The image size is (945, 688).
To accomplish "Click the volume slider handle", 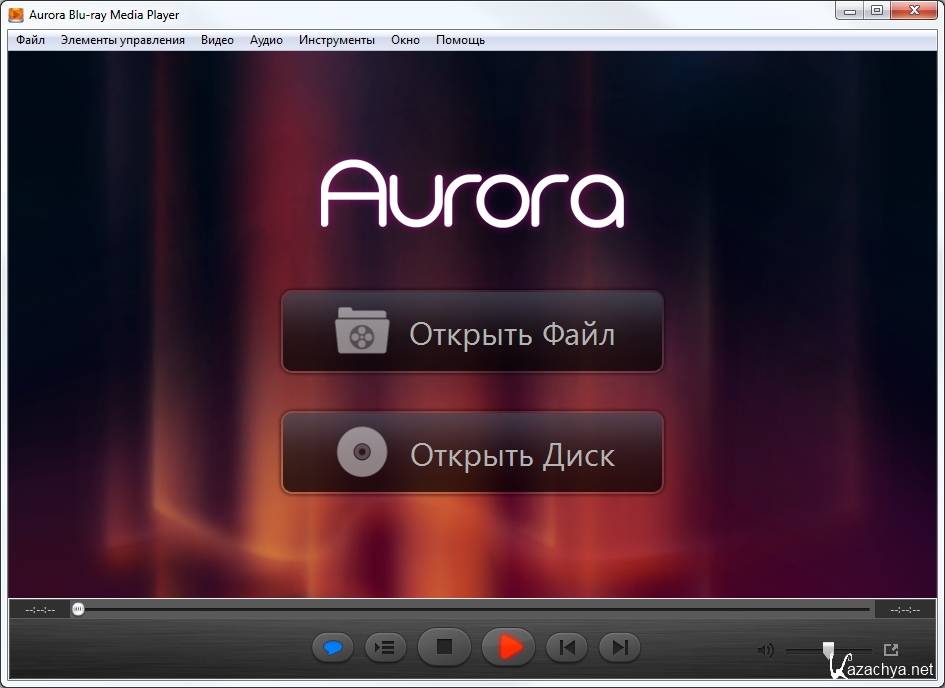I will (828, 650).
